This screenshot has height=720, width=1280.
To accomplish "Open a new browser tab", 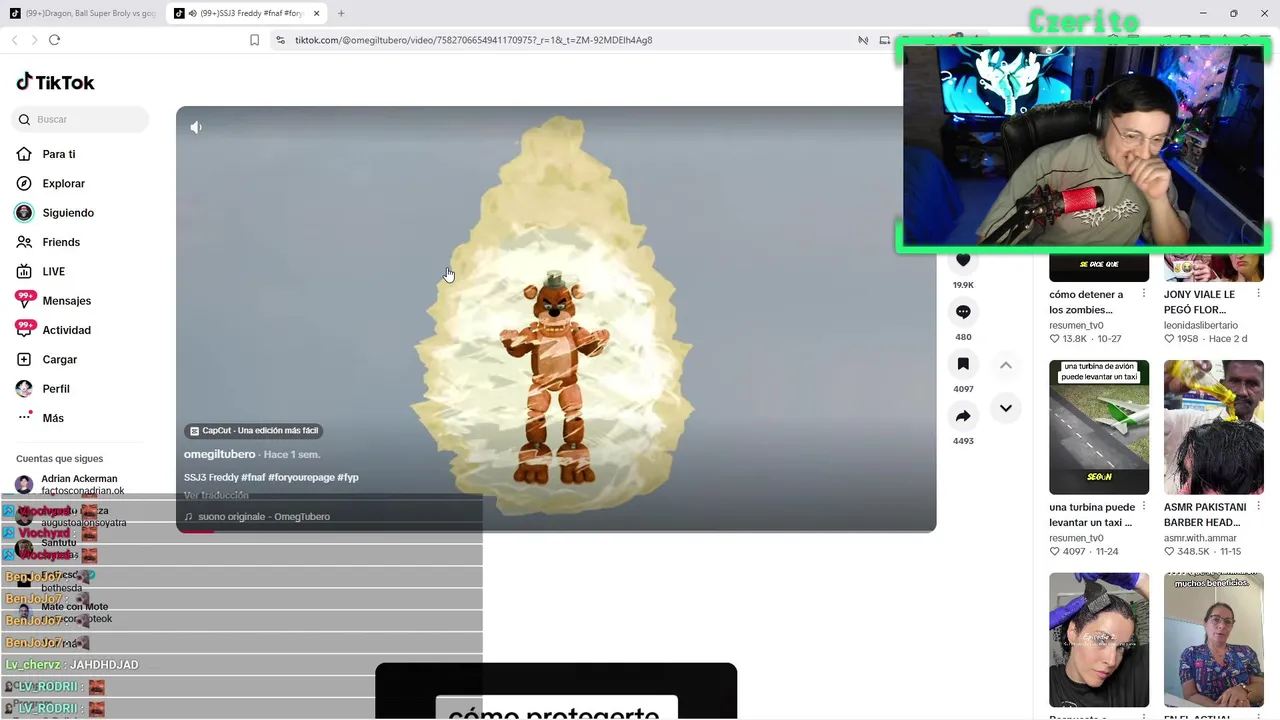I will (x=341, y=13).
